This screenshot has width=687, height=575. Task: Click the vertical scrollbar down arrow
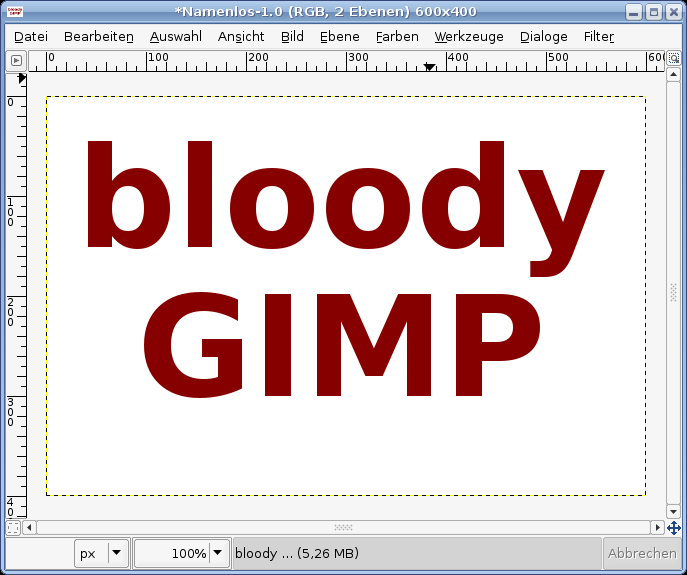(x=673, y=511)
